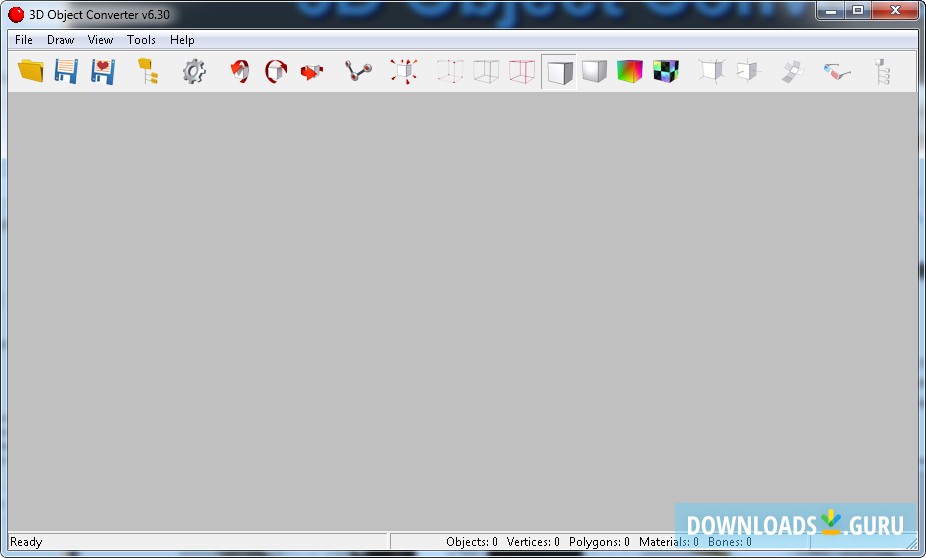Screen dimensions: 926x558
Task: Open a file with the yellow folder icon
Action: (30, 71)
